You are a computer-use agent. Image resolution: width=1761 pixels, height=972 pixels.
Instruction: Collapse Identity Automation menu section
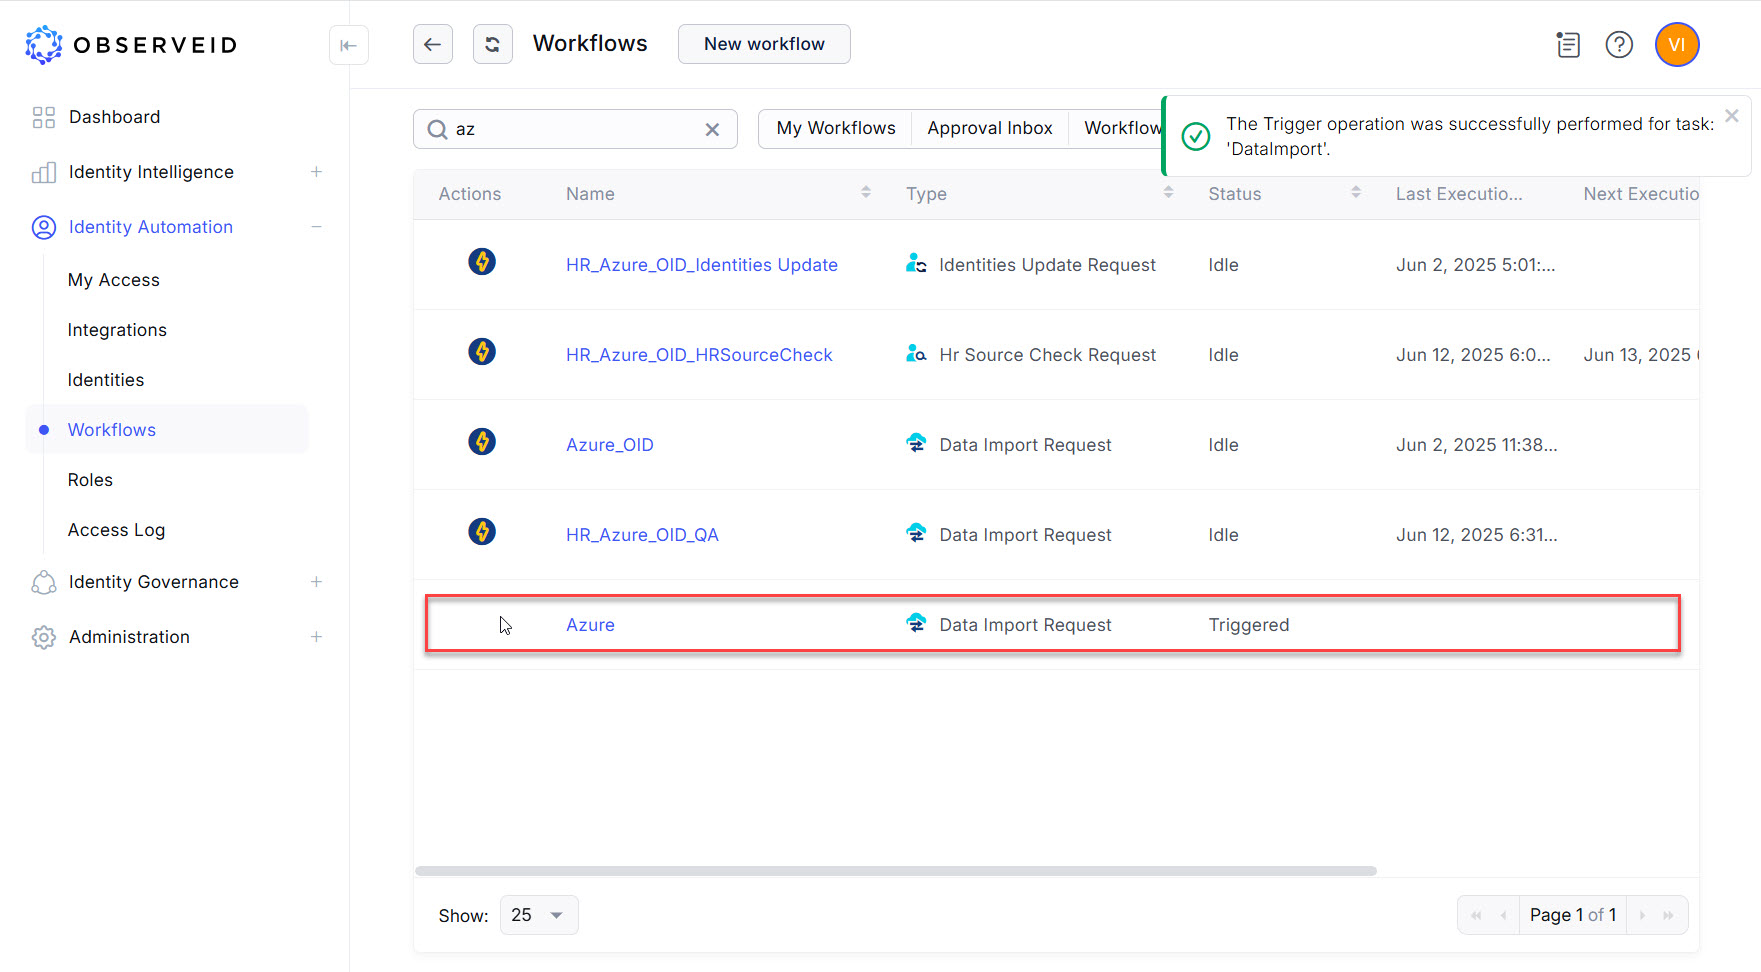(316, 227)
